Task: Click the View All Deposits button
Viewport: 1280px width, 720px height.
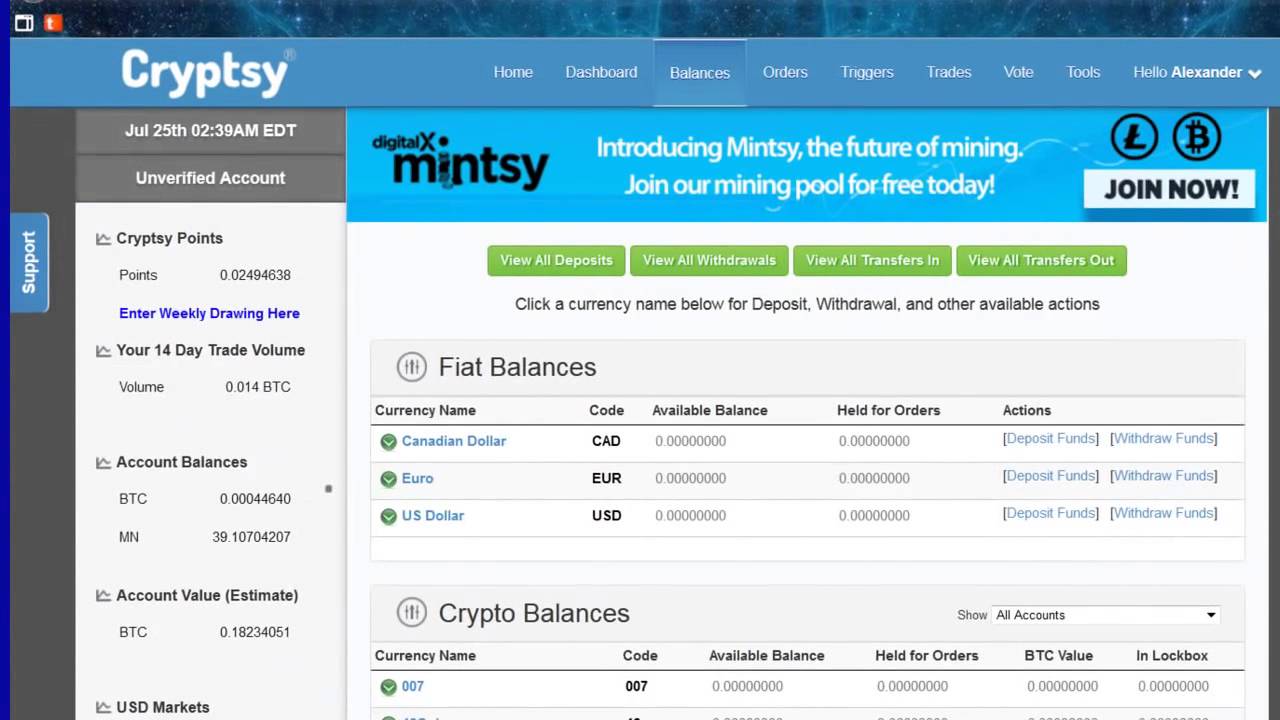Action: click(x=556, y=260)
